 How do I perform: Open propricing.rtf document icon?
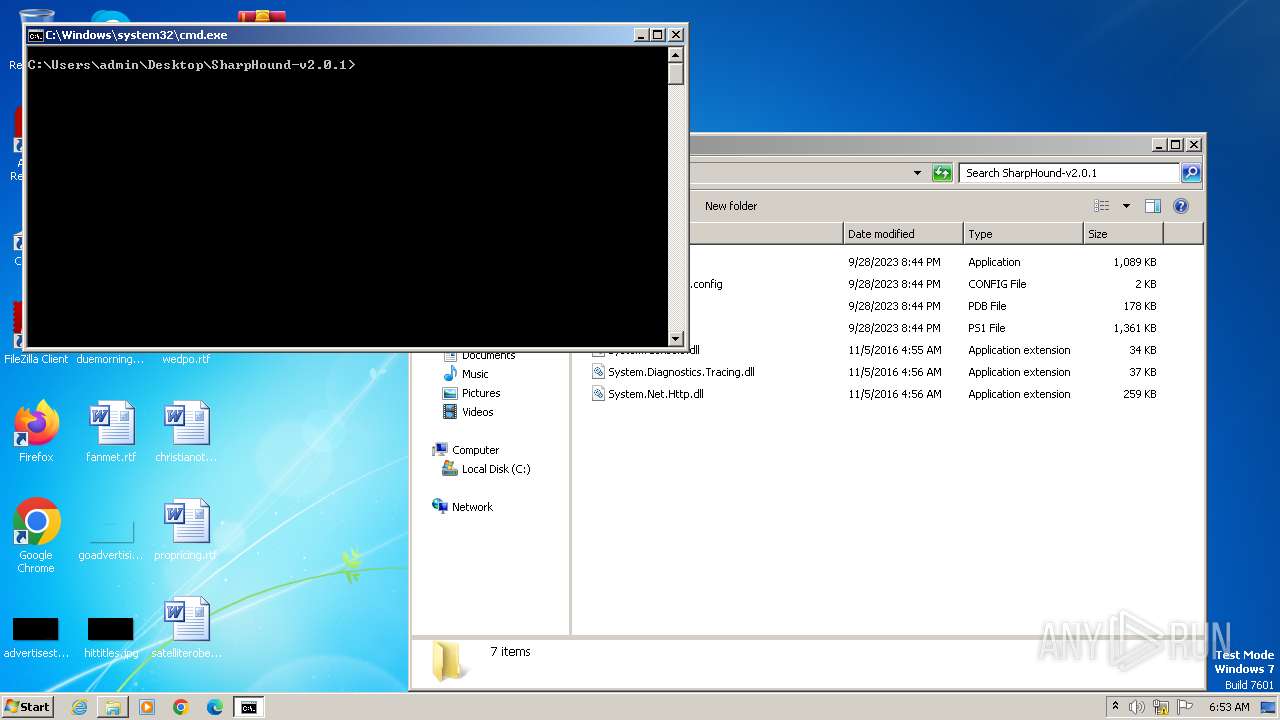186,530
